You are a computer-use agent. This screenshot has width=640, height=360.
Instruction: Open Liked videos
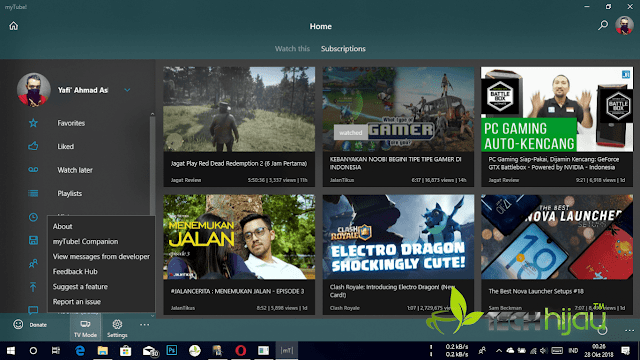coord(65,146)
